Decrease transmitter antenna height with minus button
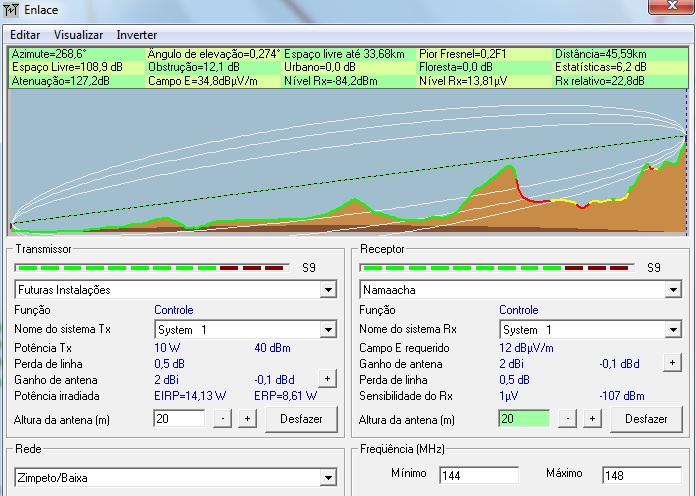This screenshot has height=496, width=696. (223, 419)
